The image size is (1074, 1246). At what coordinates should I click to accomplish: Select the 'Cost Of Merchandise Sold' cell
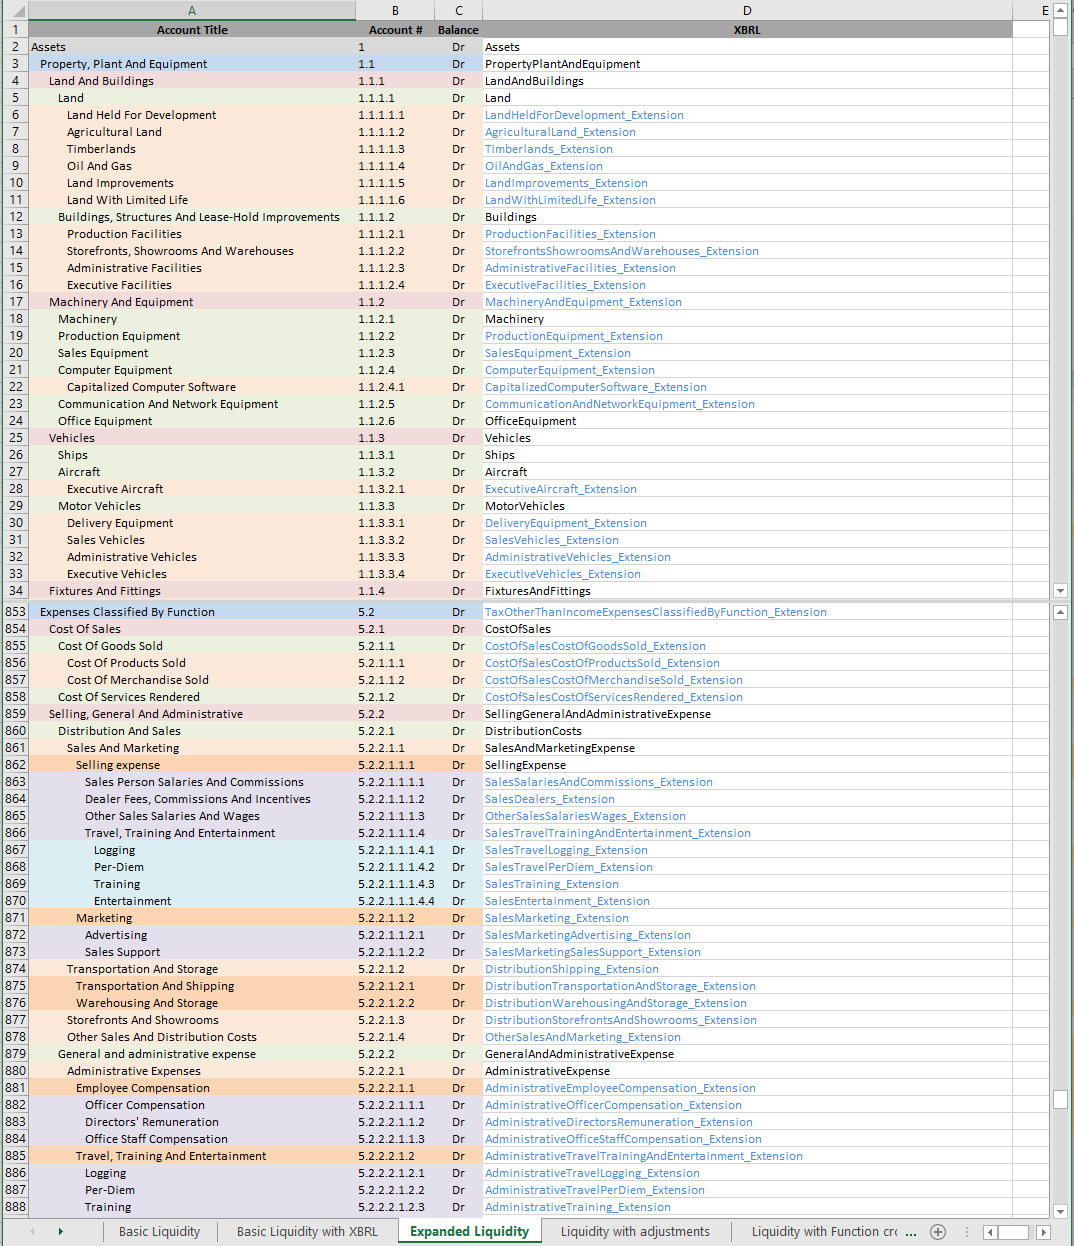tap(192, 680)
